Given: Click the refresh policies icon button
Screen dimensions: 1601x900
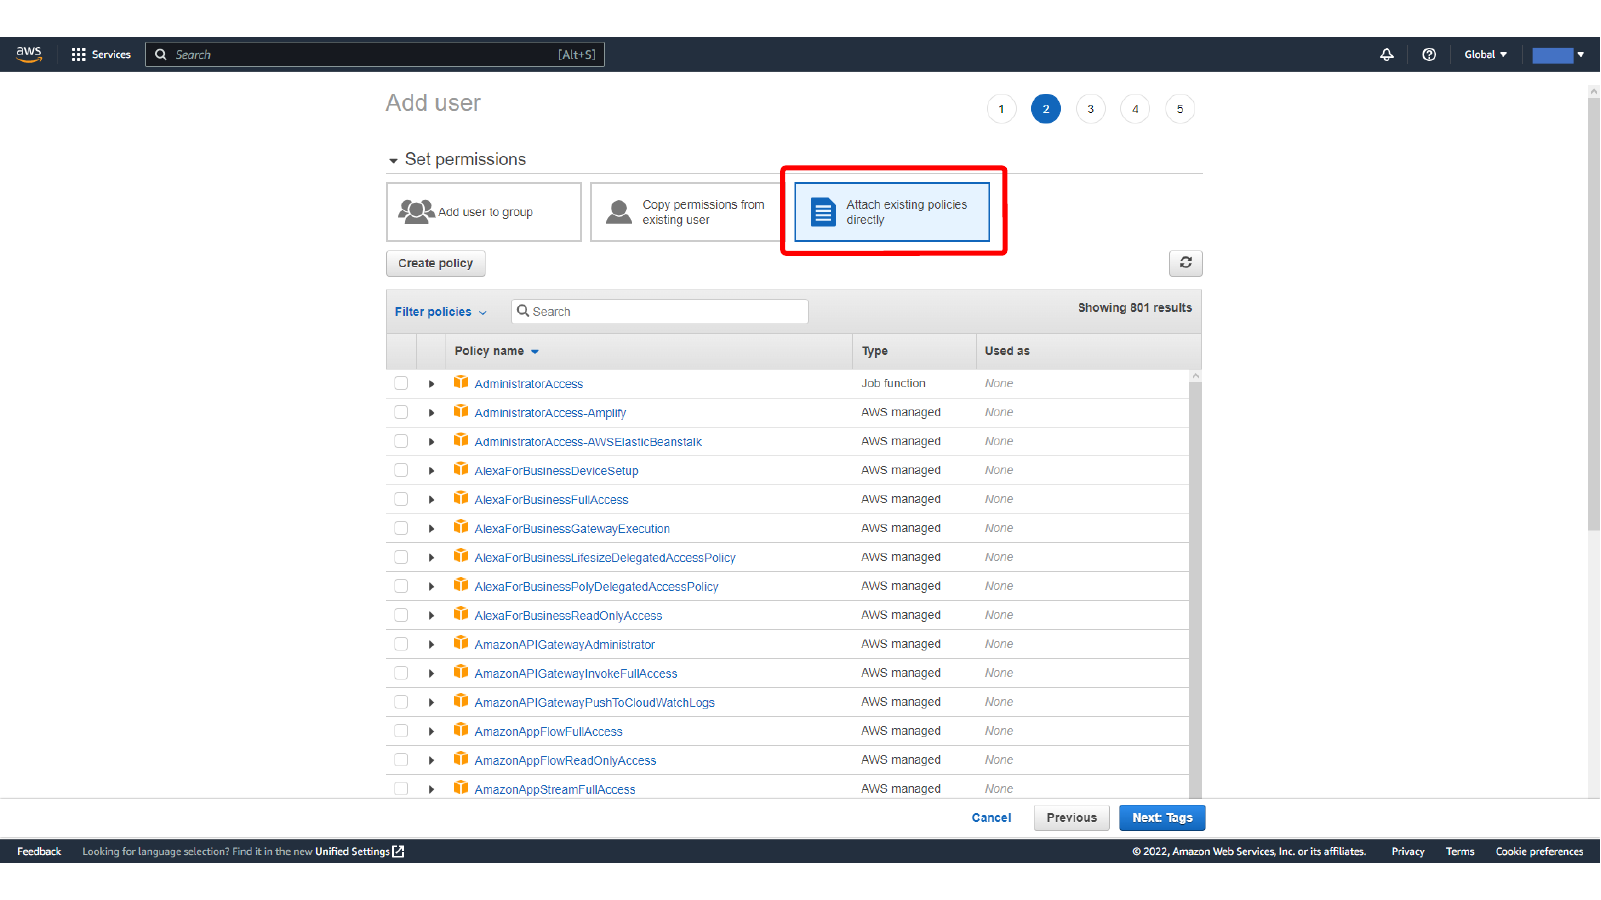Looking at the screenshot, I should pyautogui.click(x=1186, y=263).
